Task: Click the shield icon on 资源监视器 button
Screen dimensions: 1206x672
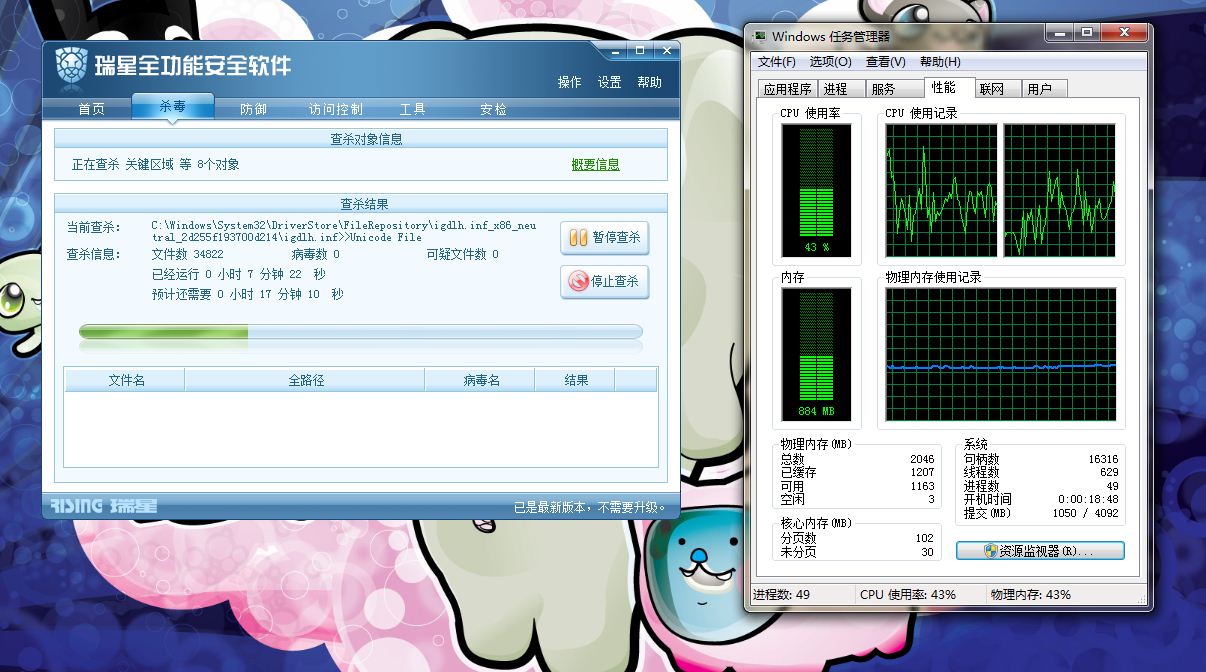Action: click(991, 551)
